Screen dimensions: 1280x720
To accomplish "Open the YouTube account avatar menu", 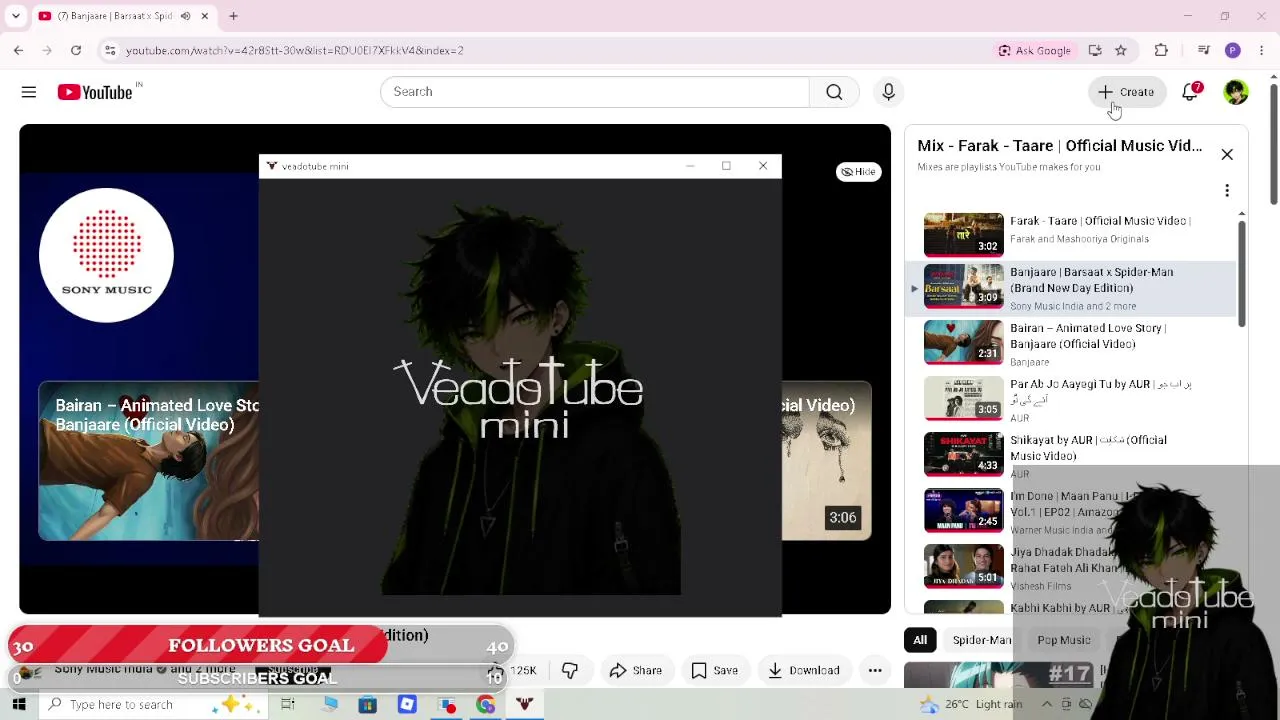I will pos(1236,92).
